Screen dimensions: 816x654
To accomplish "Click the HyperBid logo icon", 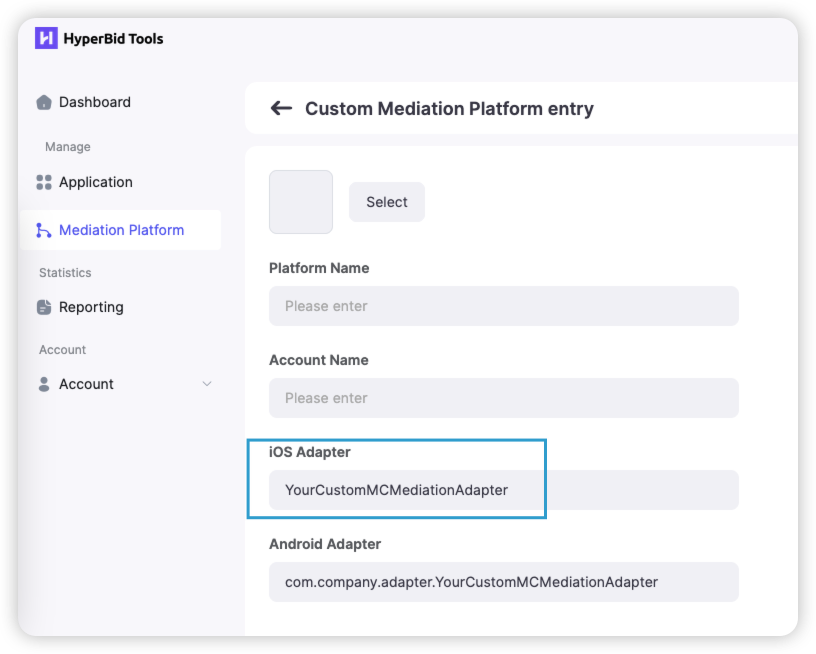I will [46, 39].
